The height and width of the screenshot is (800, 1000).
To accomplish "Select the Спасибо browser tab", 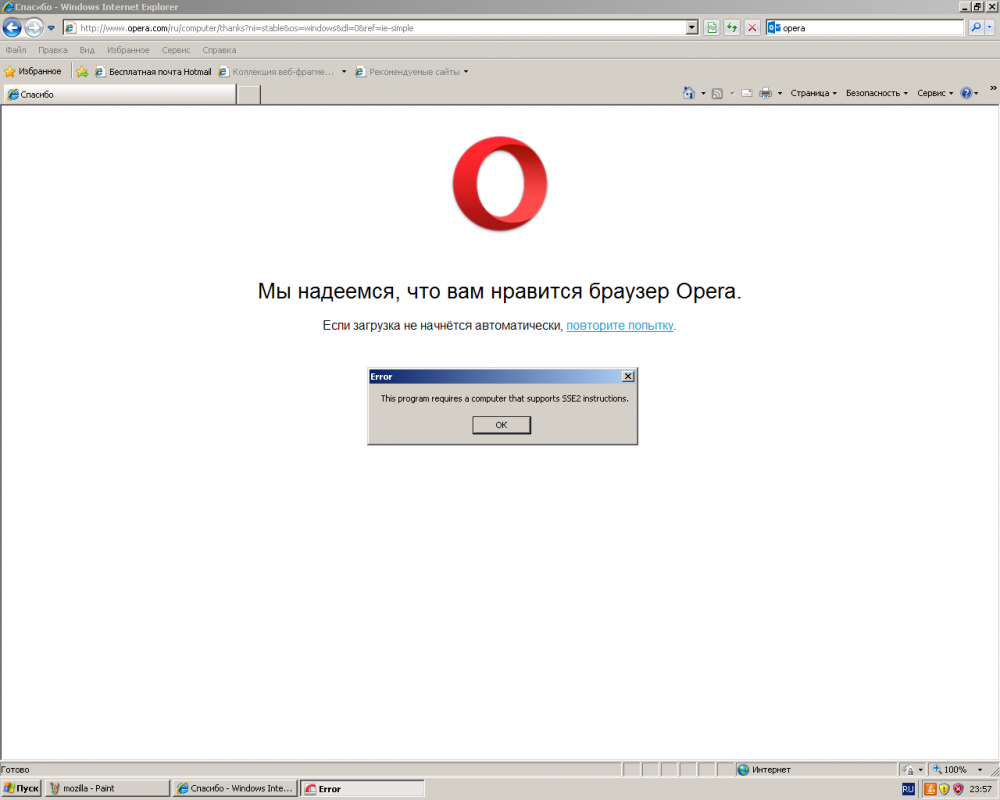I will point(118,95).
